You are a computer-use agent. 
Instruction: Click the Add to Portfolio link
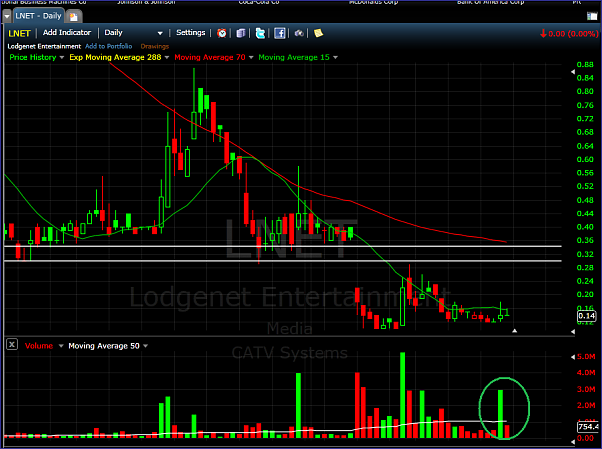click(x=109, y=46)
